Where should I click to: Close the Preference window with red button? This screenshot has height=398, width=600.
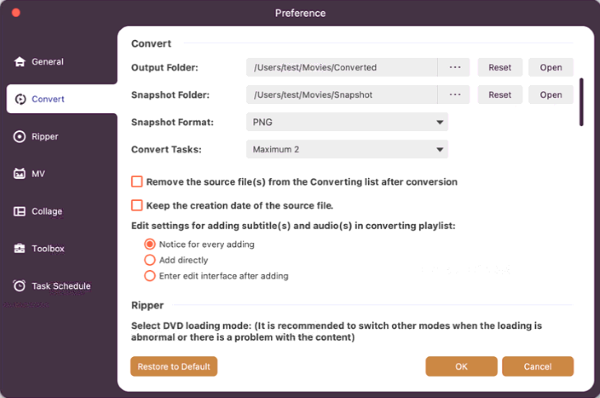click(16, 13)
